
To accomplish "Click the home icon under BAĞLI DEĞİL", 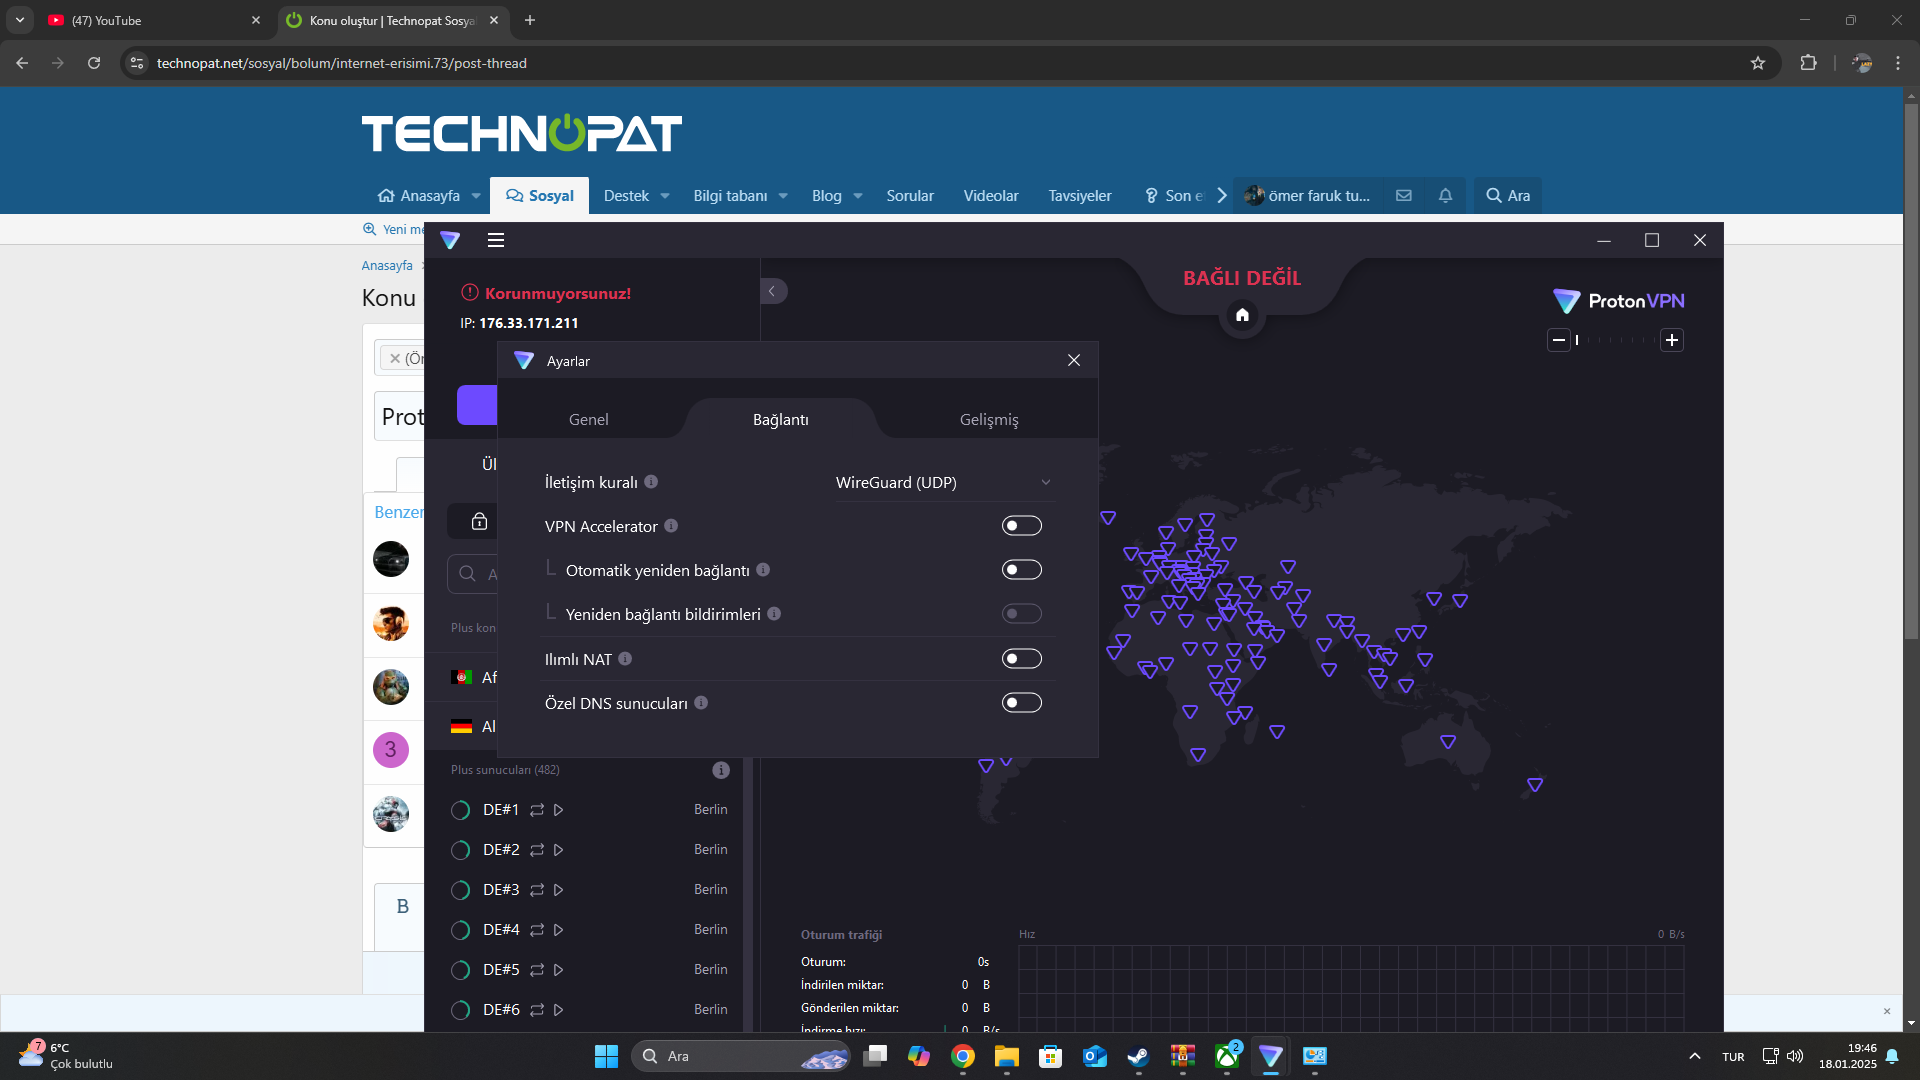I will coord(1242,316).
